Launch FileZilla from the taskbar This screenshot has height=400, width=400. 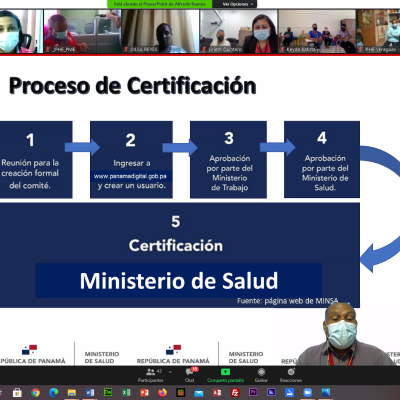point(235,393)
